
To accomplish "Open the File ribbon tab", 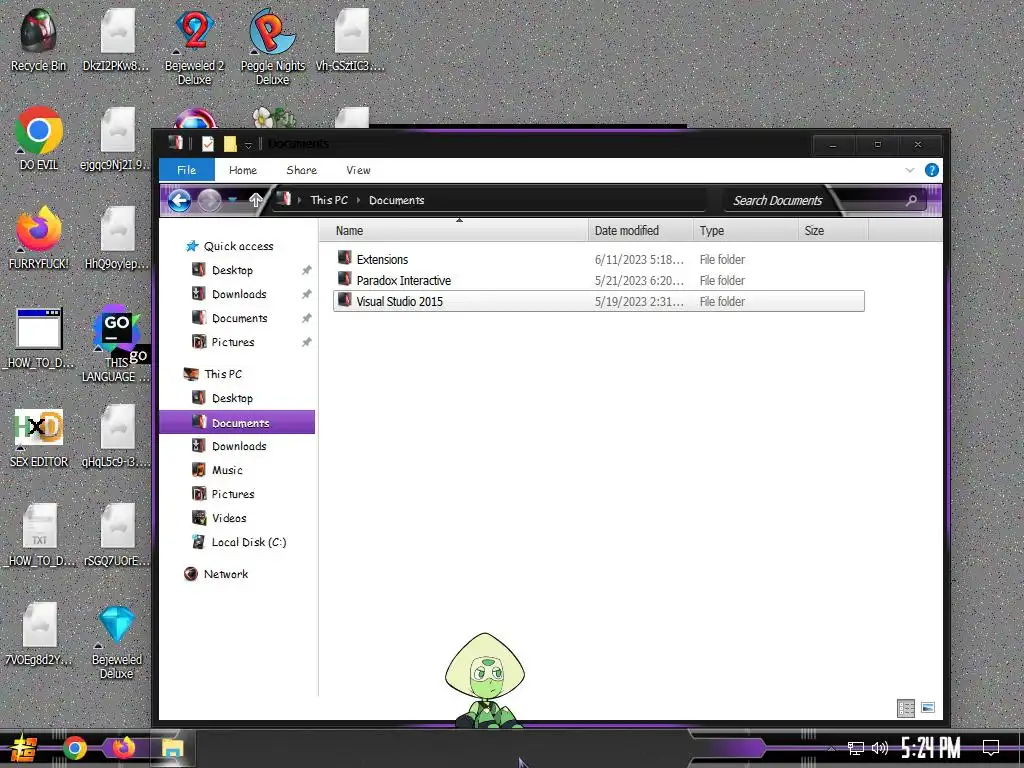I will (x=187, y=170).
